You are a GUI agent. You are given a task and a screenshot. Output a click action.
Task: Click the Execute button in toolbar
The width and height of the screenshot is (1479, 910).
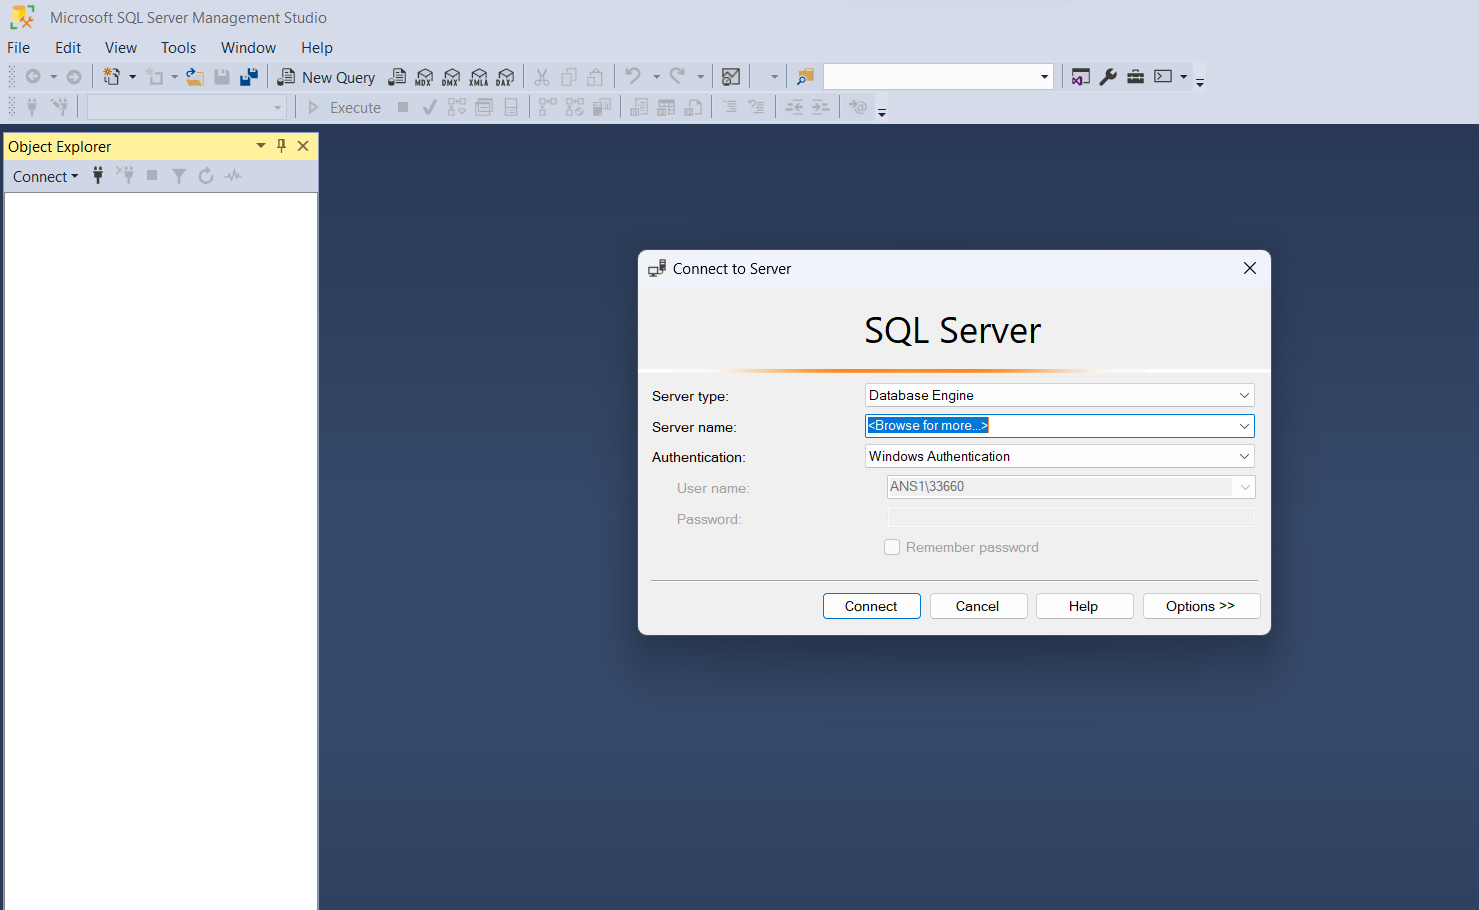coord(344,107)
